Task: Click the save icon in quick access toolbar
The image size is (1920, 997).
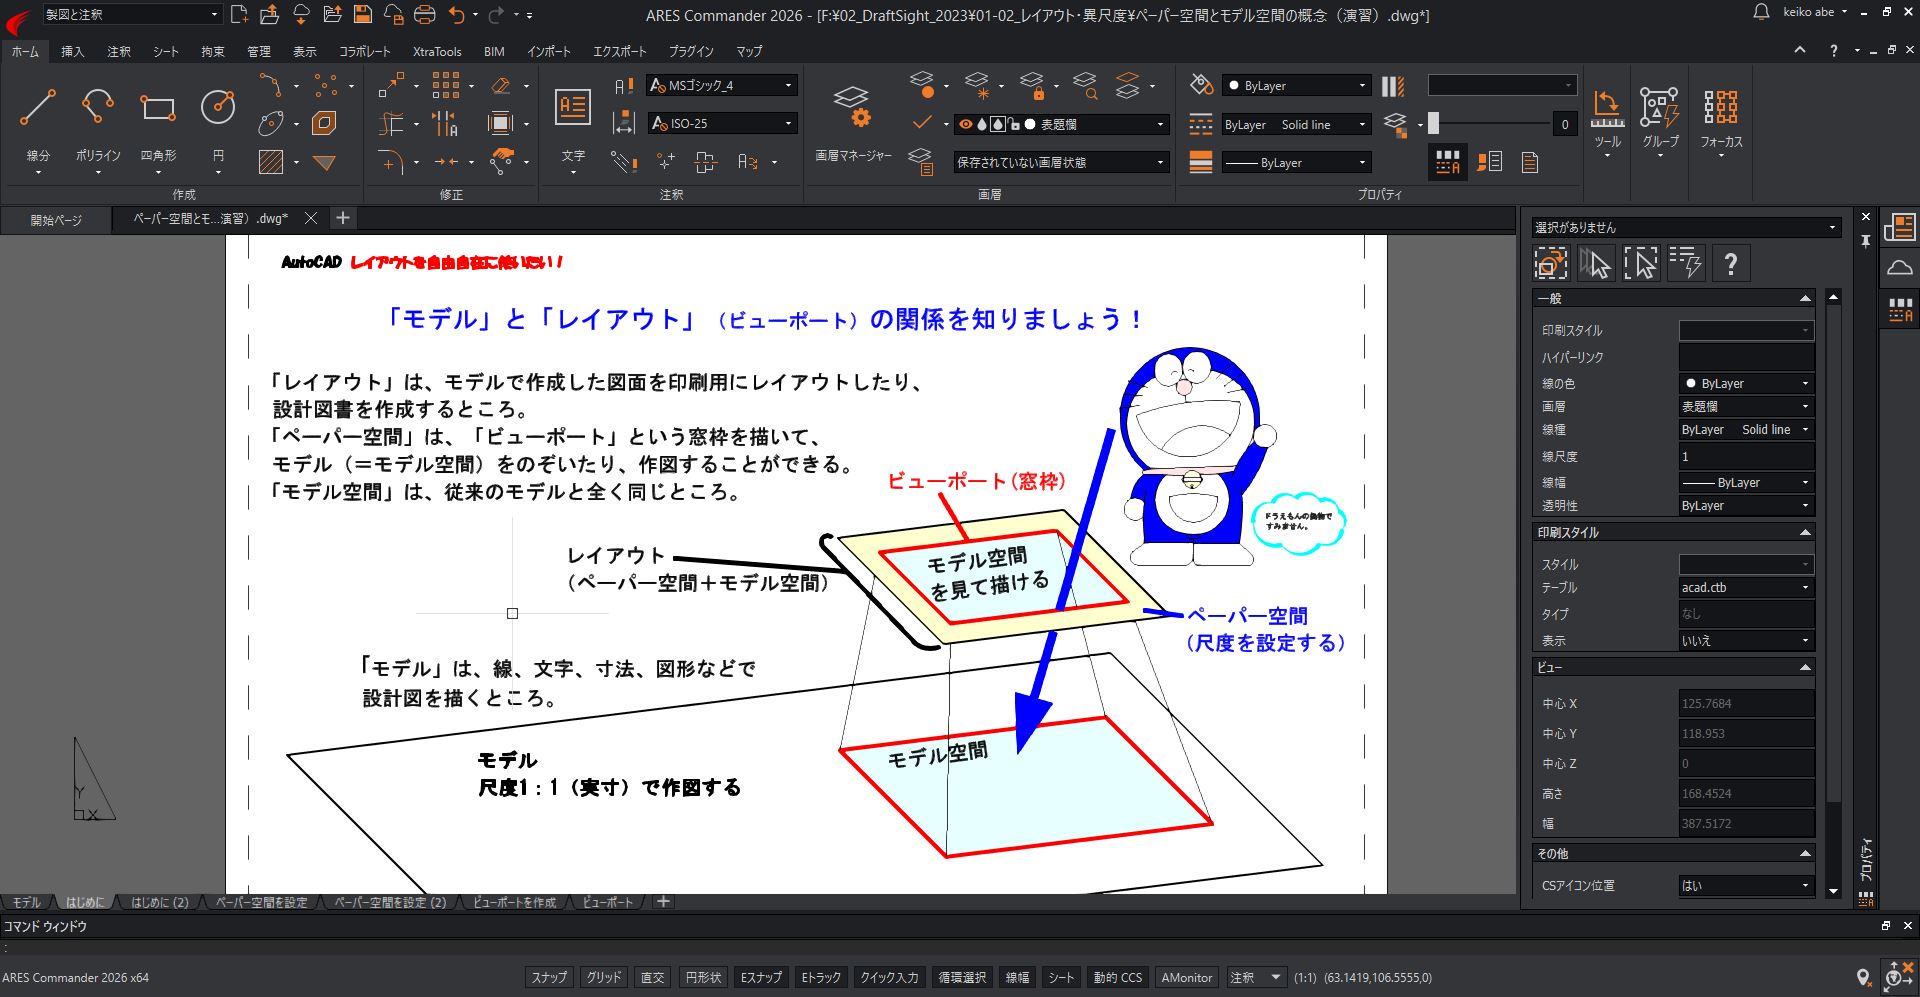Action: (x=363, y=14)
